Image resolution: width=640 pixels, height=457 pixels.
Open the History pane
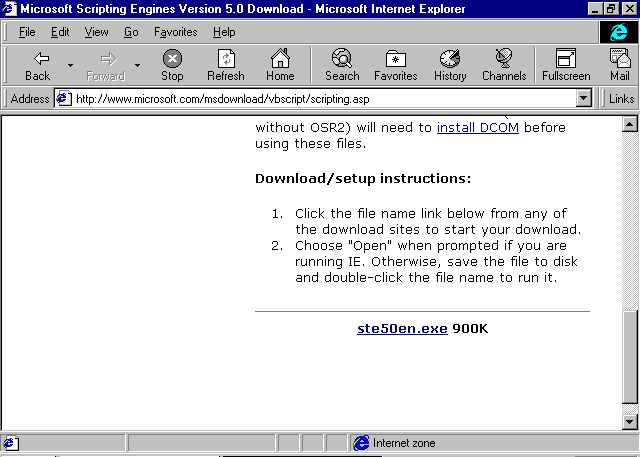click(450, 65)
